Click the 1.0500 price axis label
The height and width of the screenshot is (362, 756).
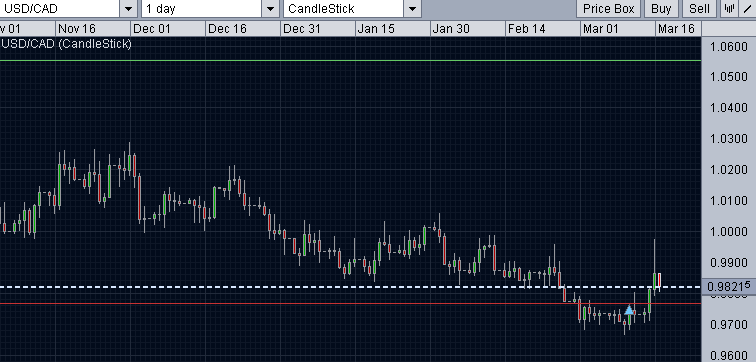click(729, 77)
